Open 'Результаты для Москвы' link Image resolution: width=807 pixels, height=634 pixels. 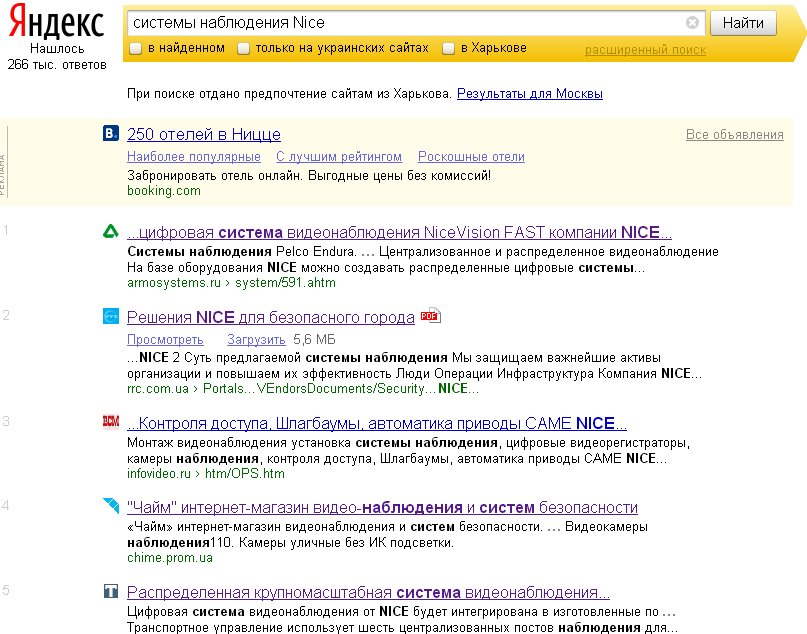[x=530, y=94]
